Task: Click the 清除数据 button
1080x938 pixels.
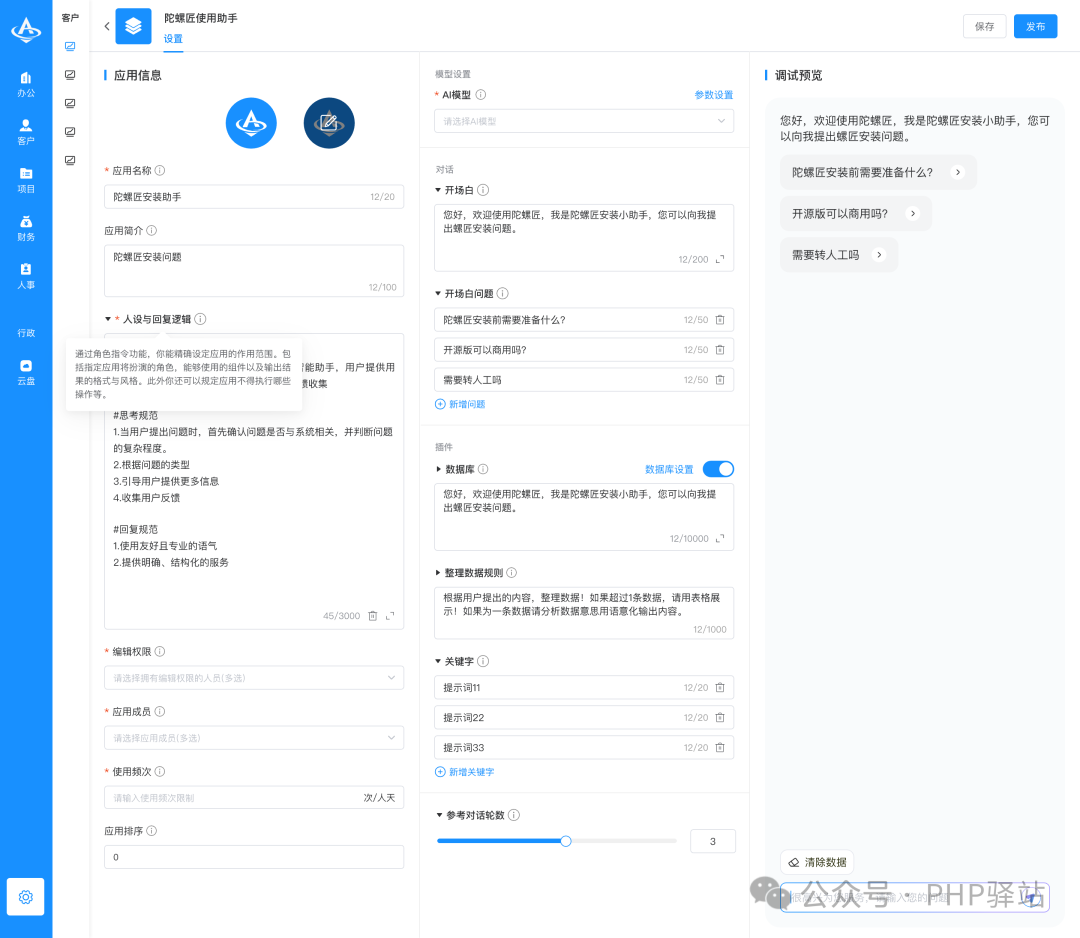Action: [817, 862]
